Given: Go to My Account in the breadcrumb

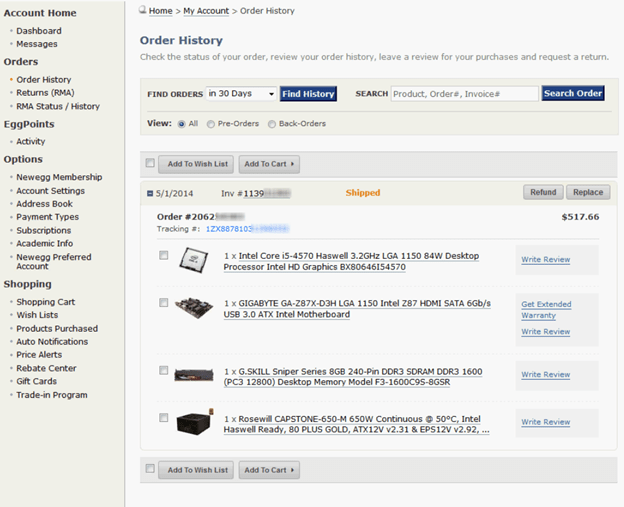Looking at the screenshot, I should (206, 11).
